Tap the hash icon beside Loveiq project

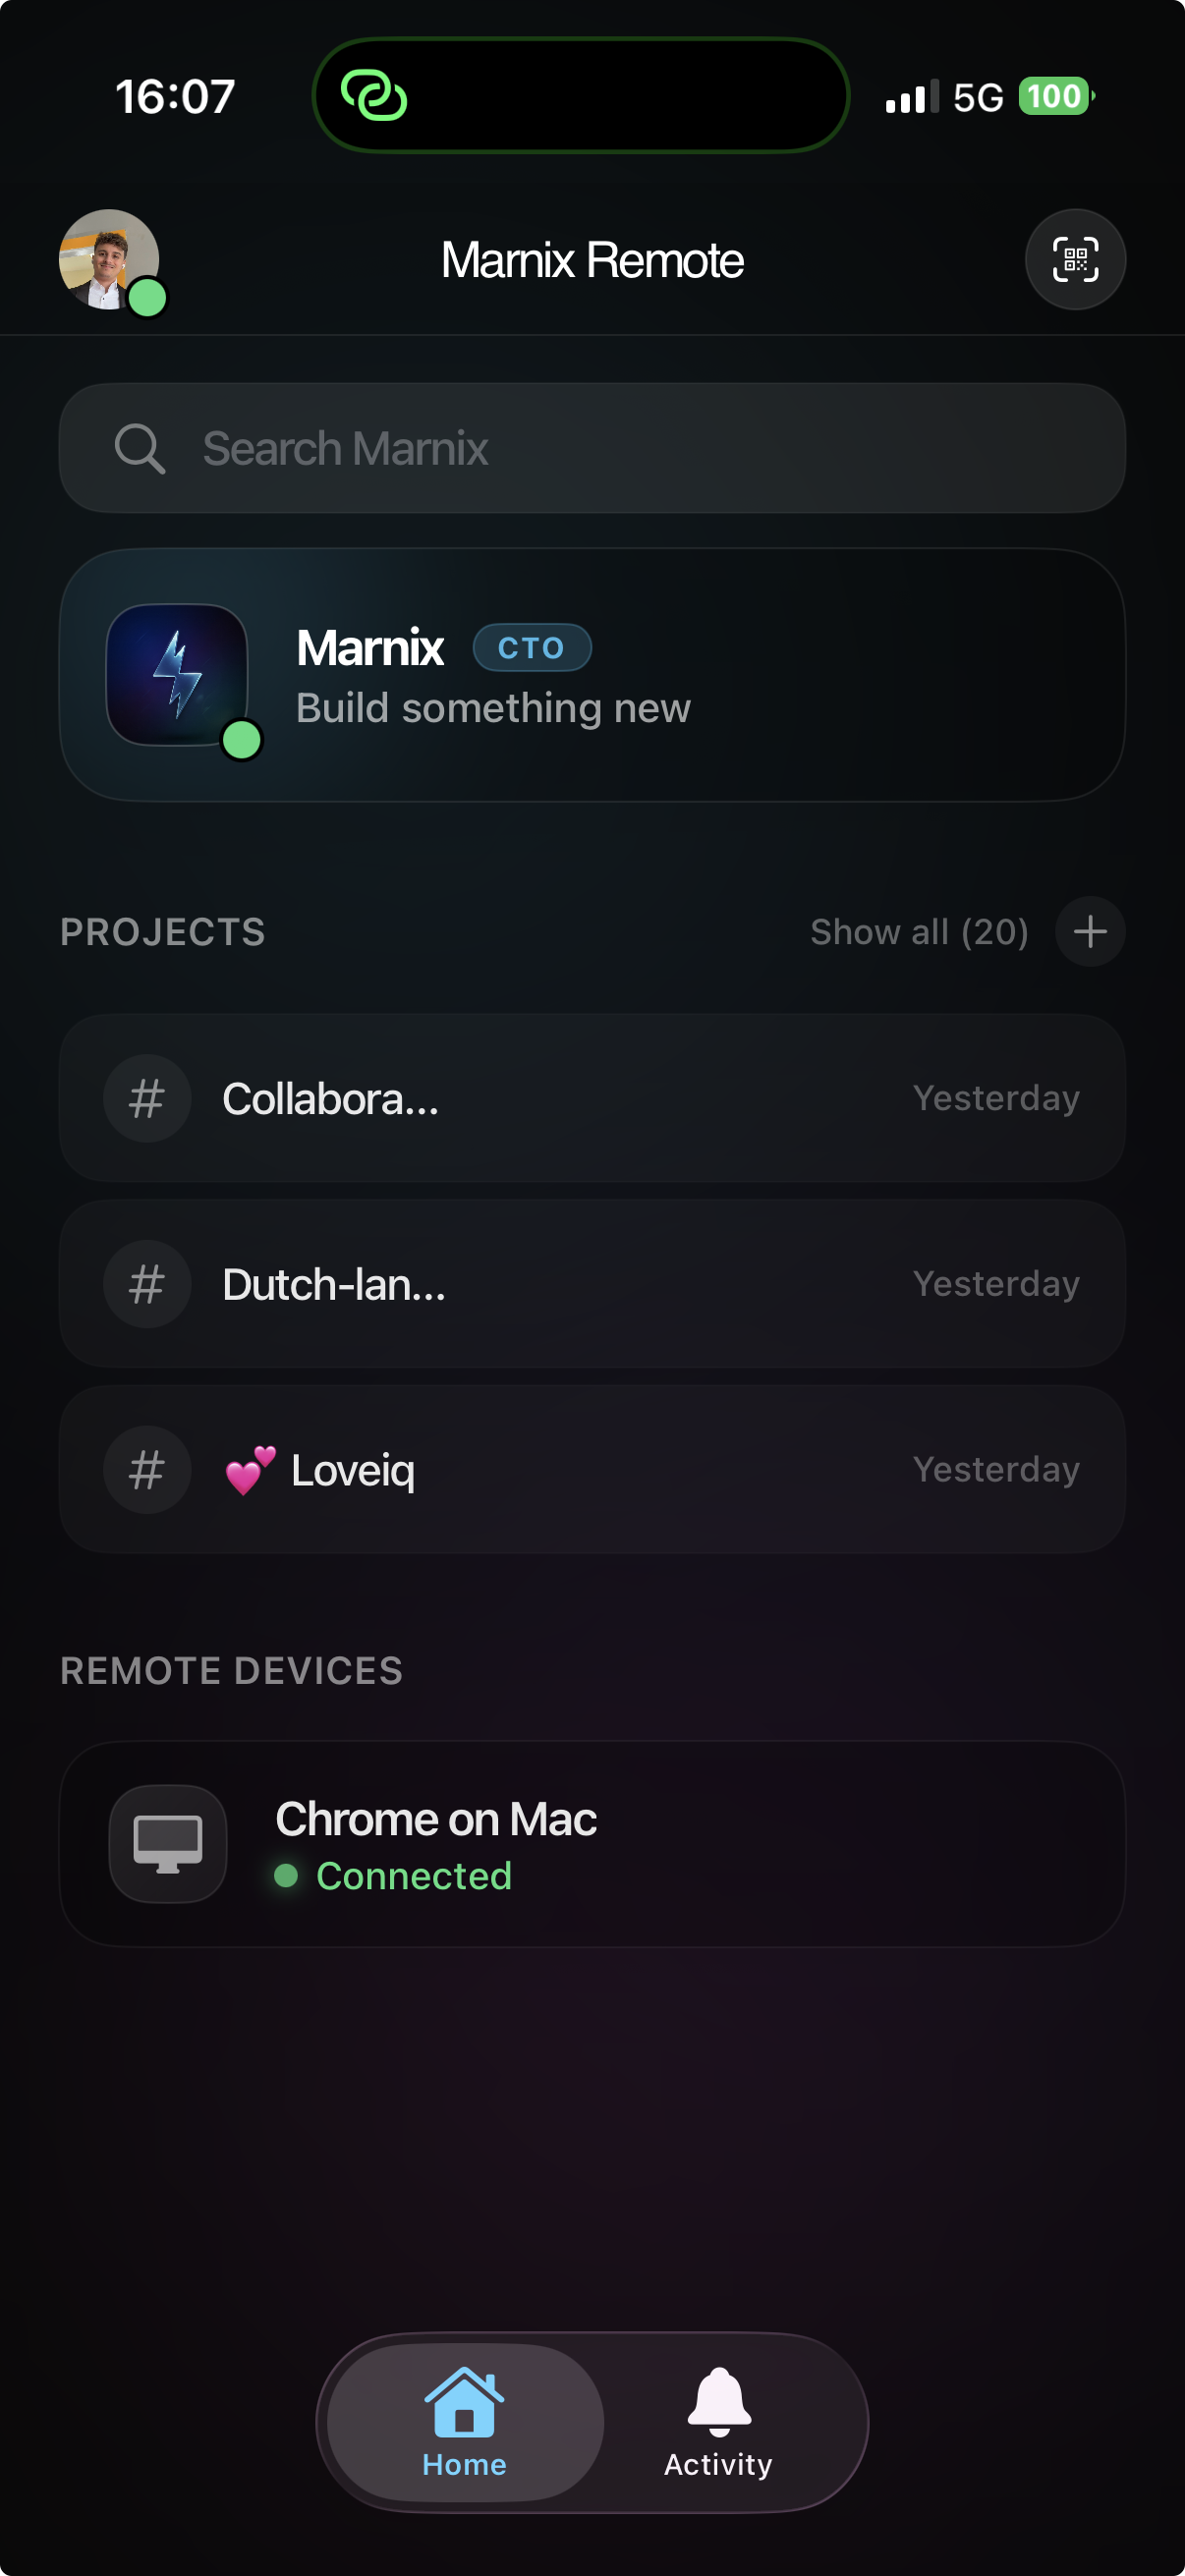click(147, 1470)
